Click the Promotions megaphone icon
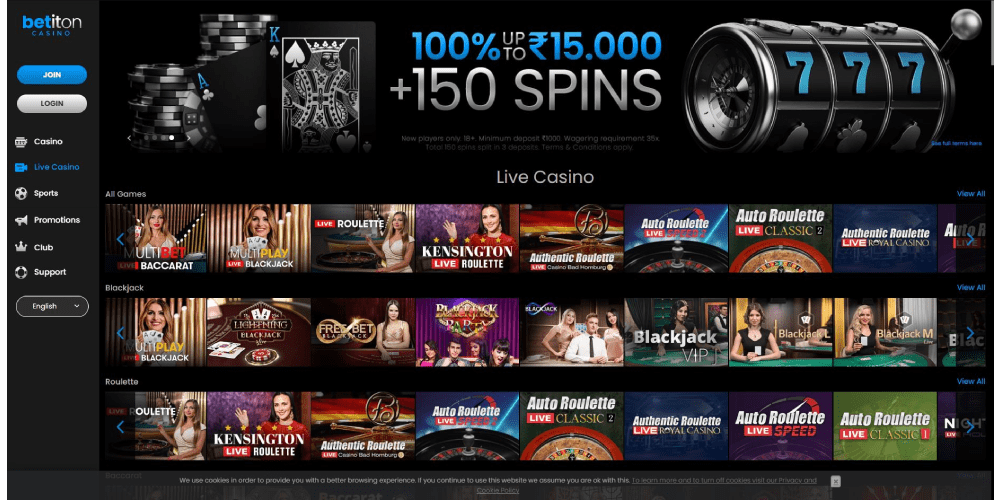The image size is (1000, 500). [x=21, y=220]
